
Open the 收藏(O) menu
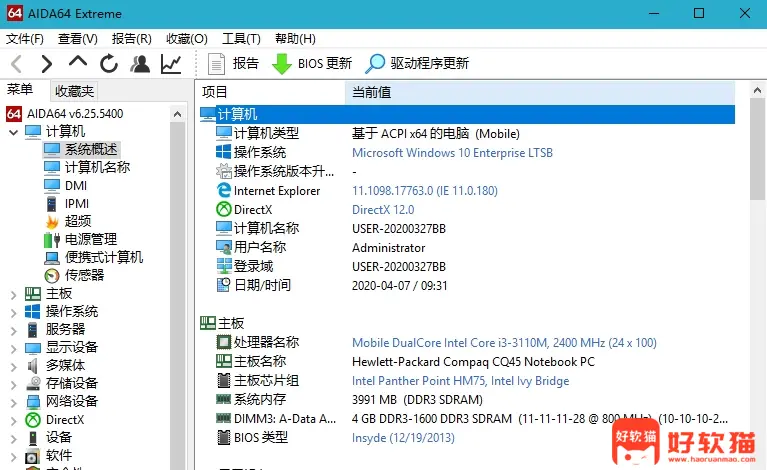[x=186, y=39]
